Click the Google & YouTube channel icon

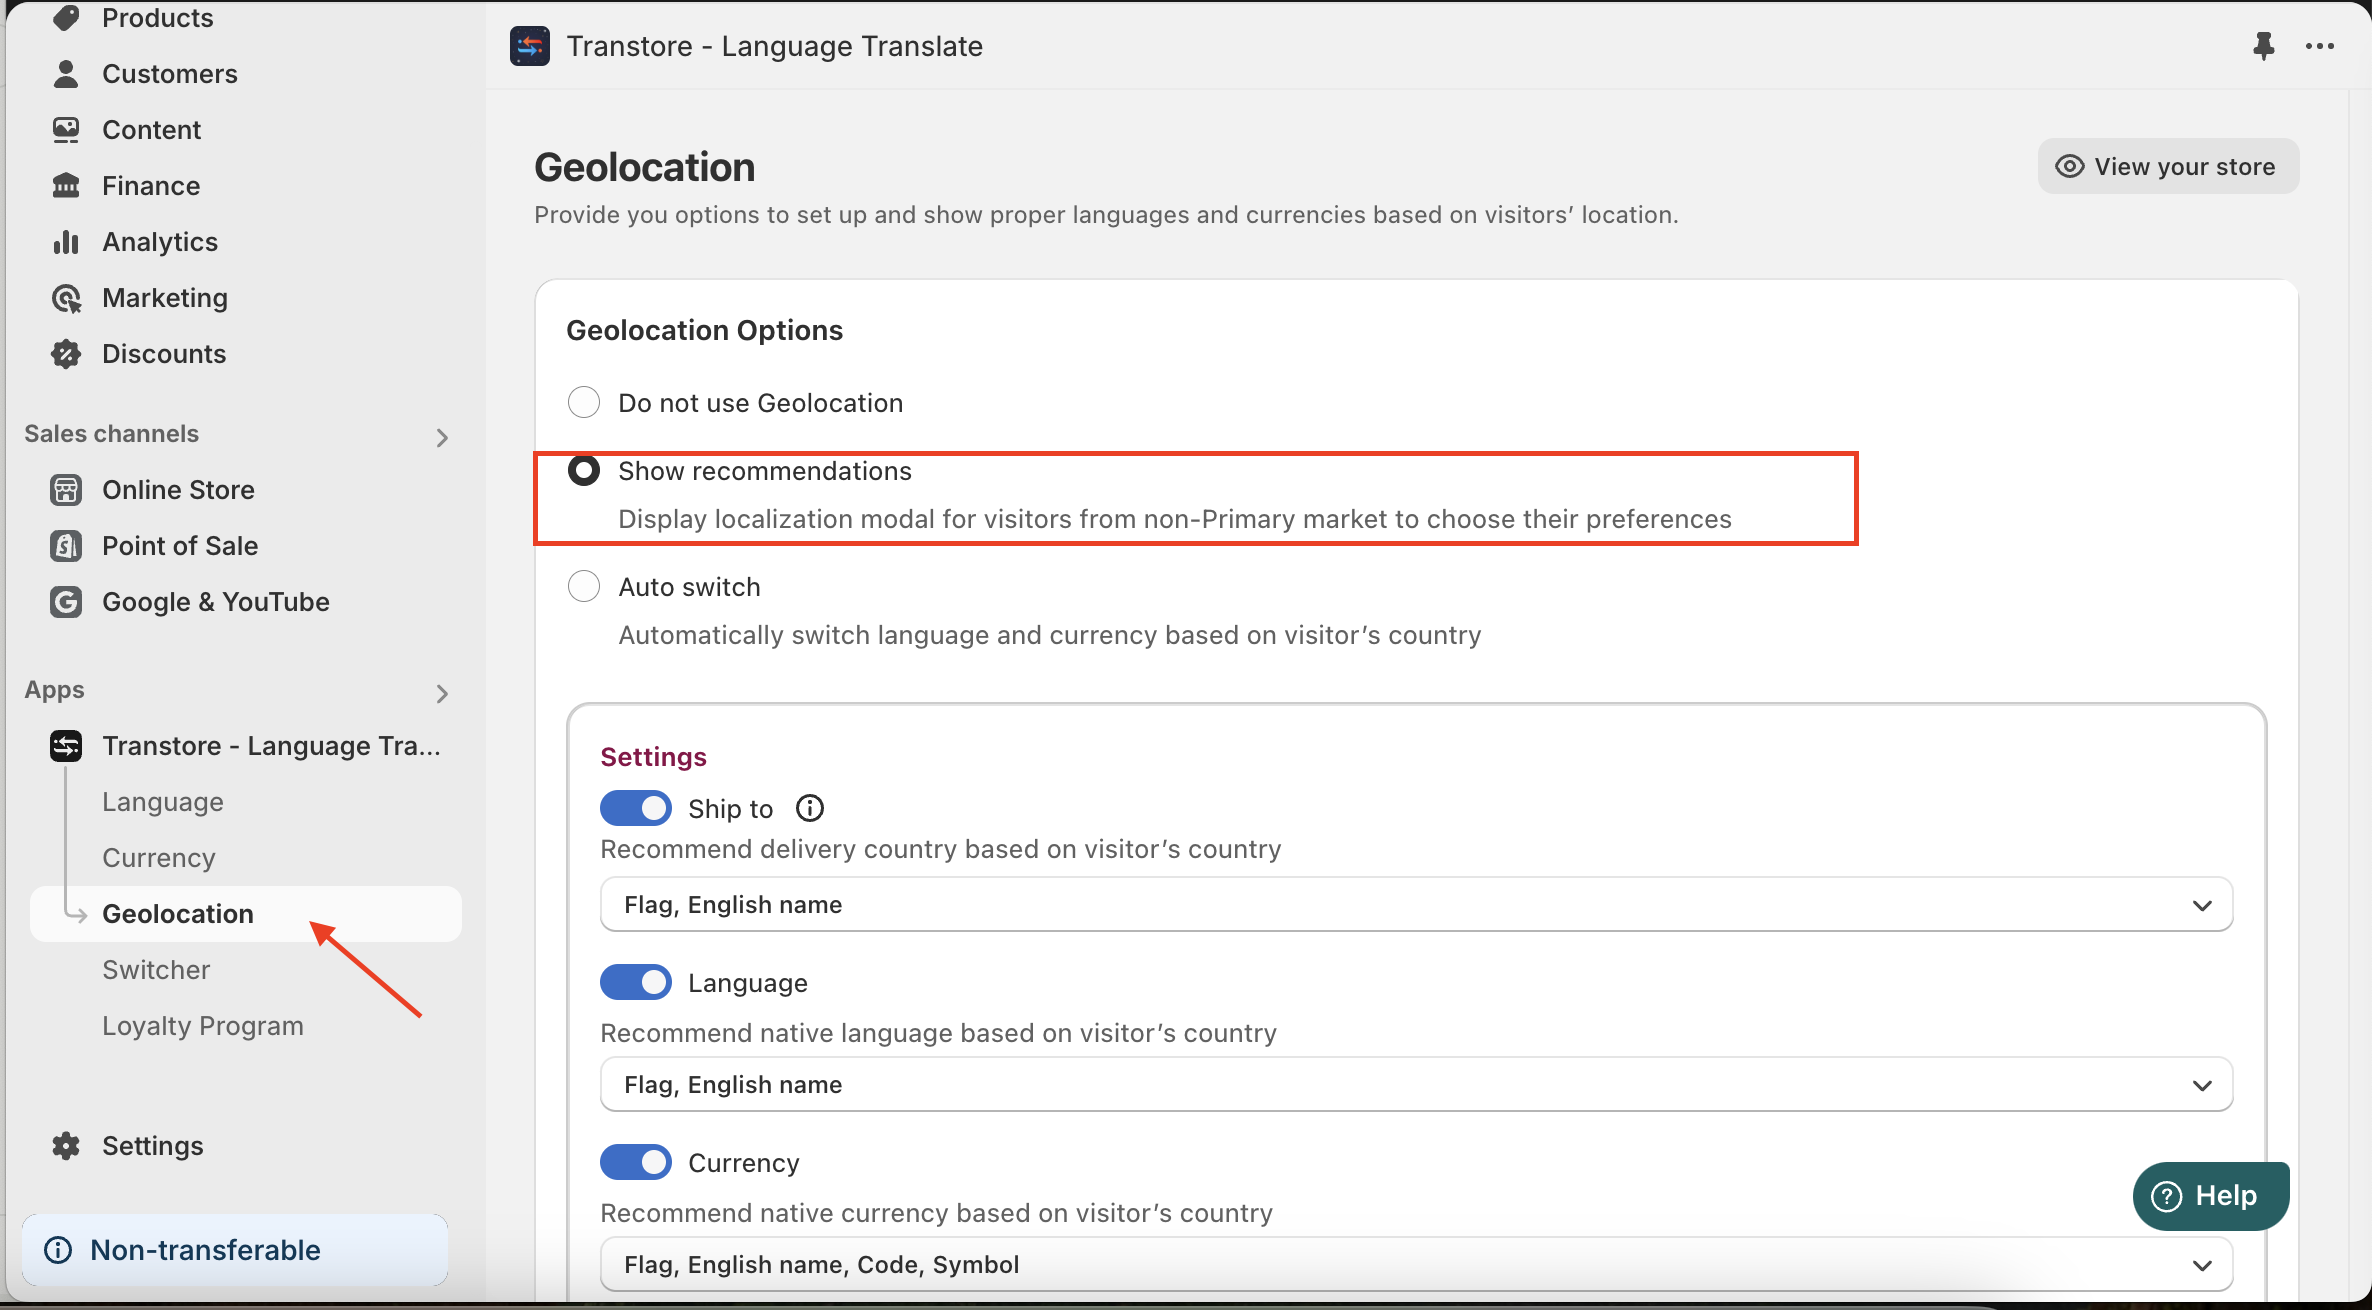(x=66, y=602)
